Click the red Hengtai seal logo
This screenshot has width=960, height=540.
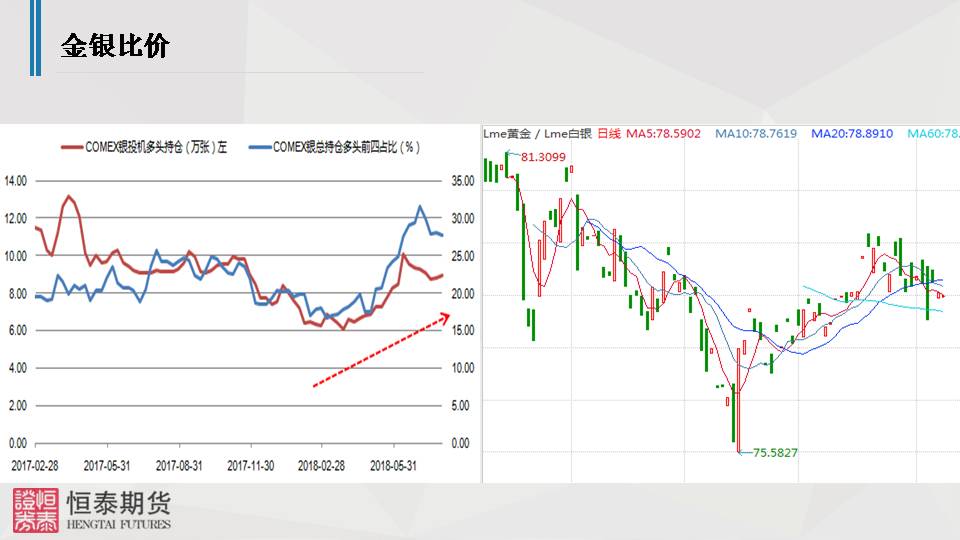36,510
